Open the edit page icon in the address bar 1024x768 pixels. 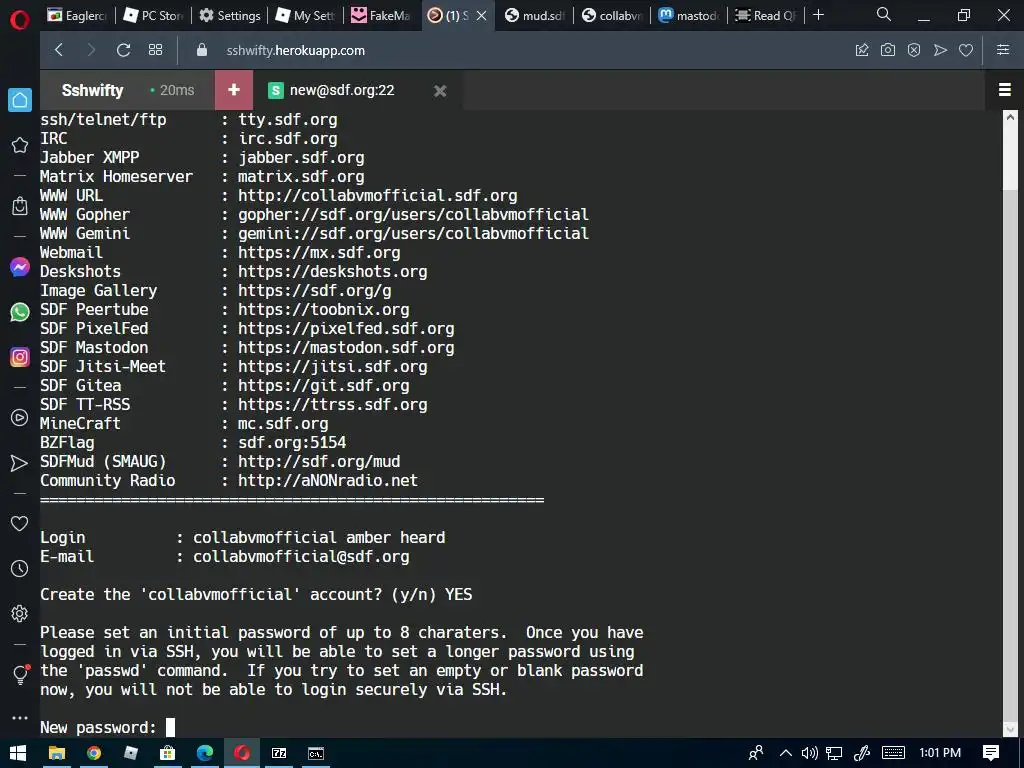click(x=862, y=50)
